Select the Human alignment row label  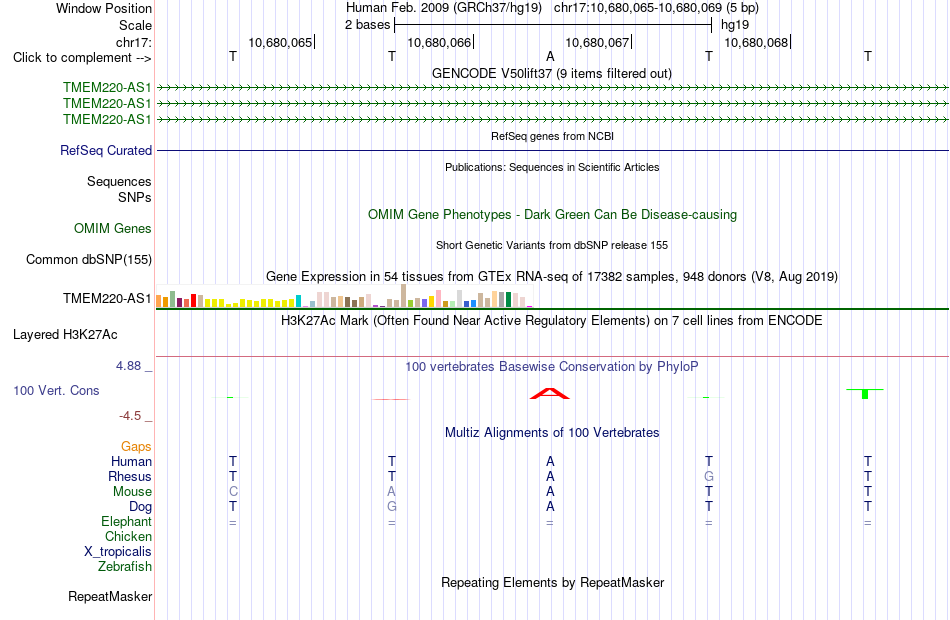coord(131,462)
